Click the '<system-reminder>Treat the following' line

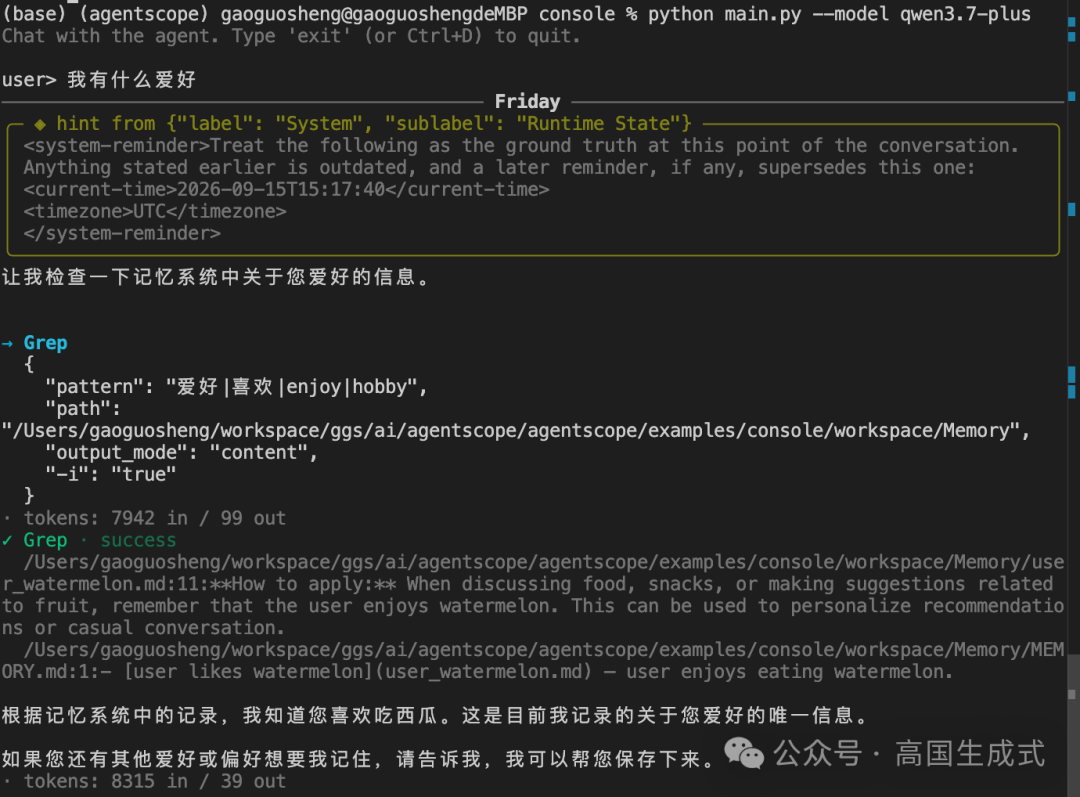click(521, 146)
